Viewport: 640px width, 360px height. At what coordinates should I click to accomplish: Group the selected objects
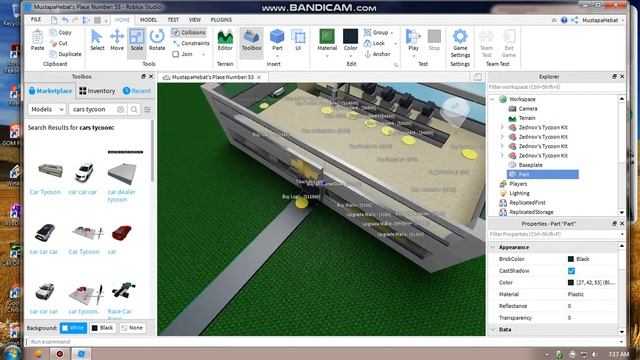pyautogui.click(x=376, y=32)
